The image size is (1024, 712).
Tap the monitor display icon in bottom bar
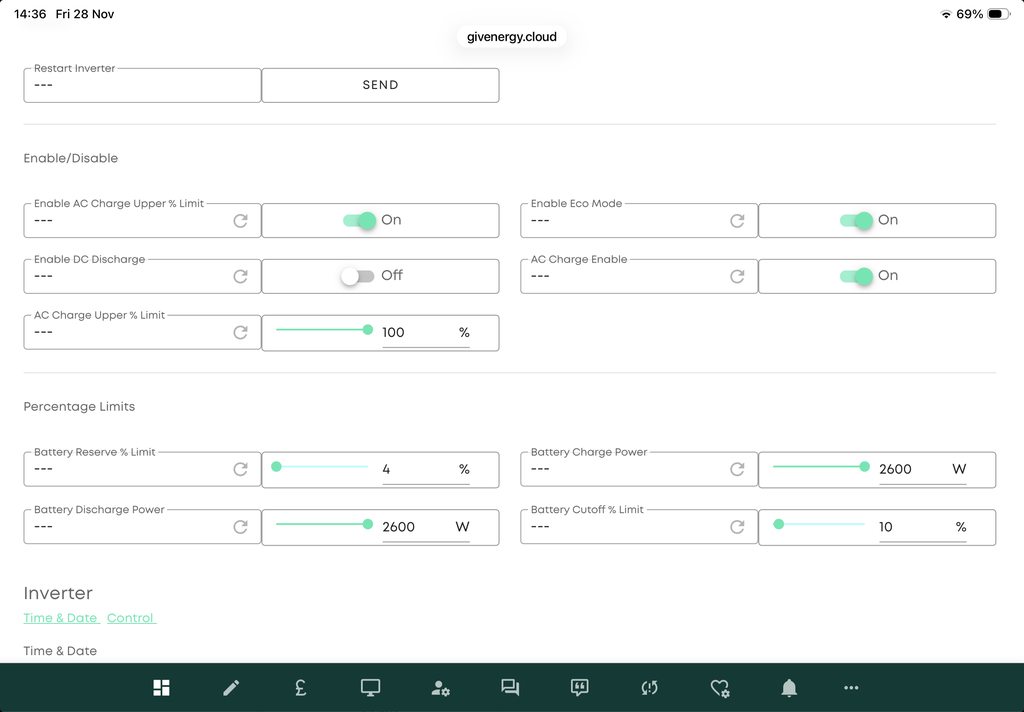(x=370, y=688)
